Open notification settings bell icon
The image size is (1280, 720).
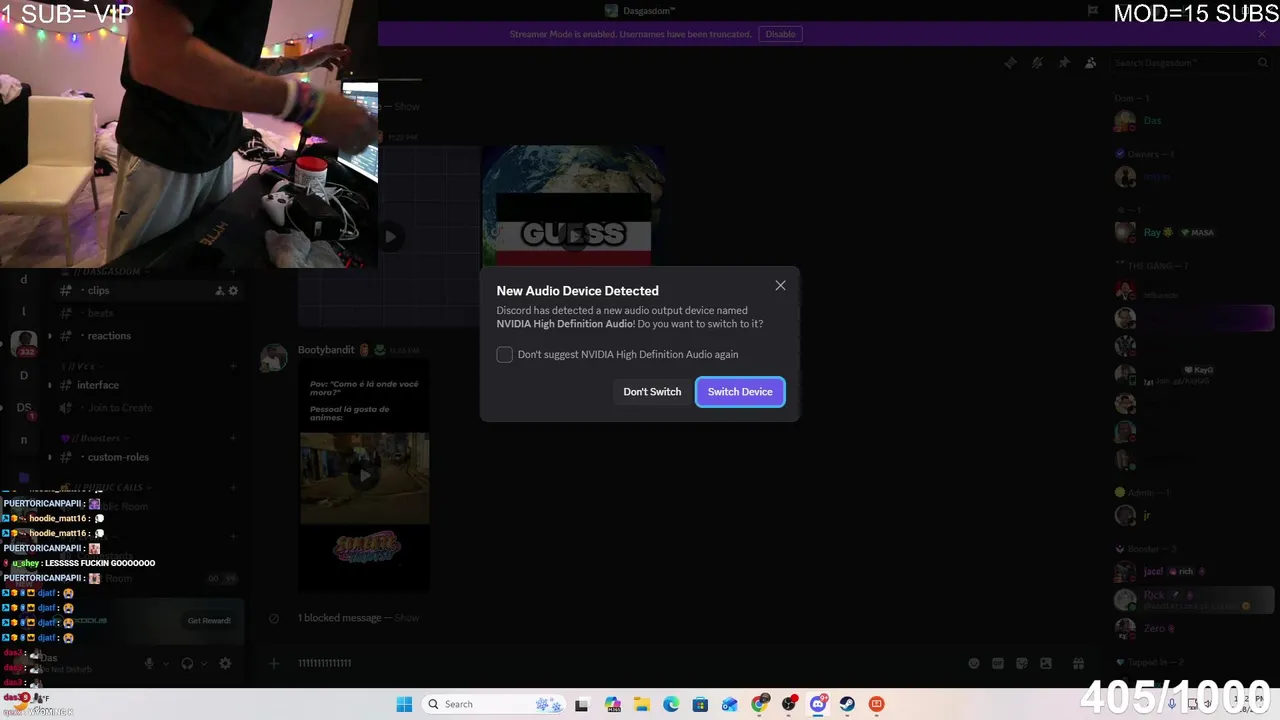coord(1037,63)
